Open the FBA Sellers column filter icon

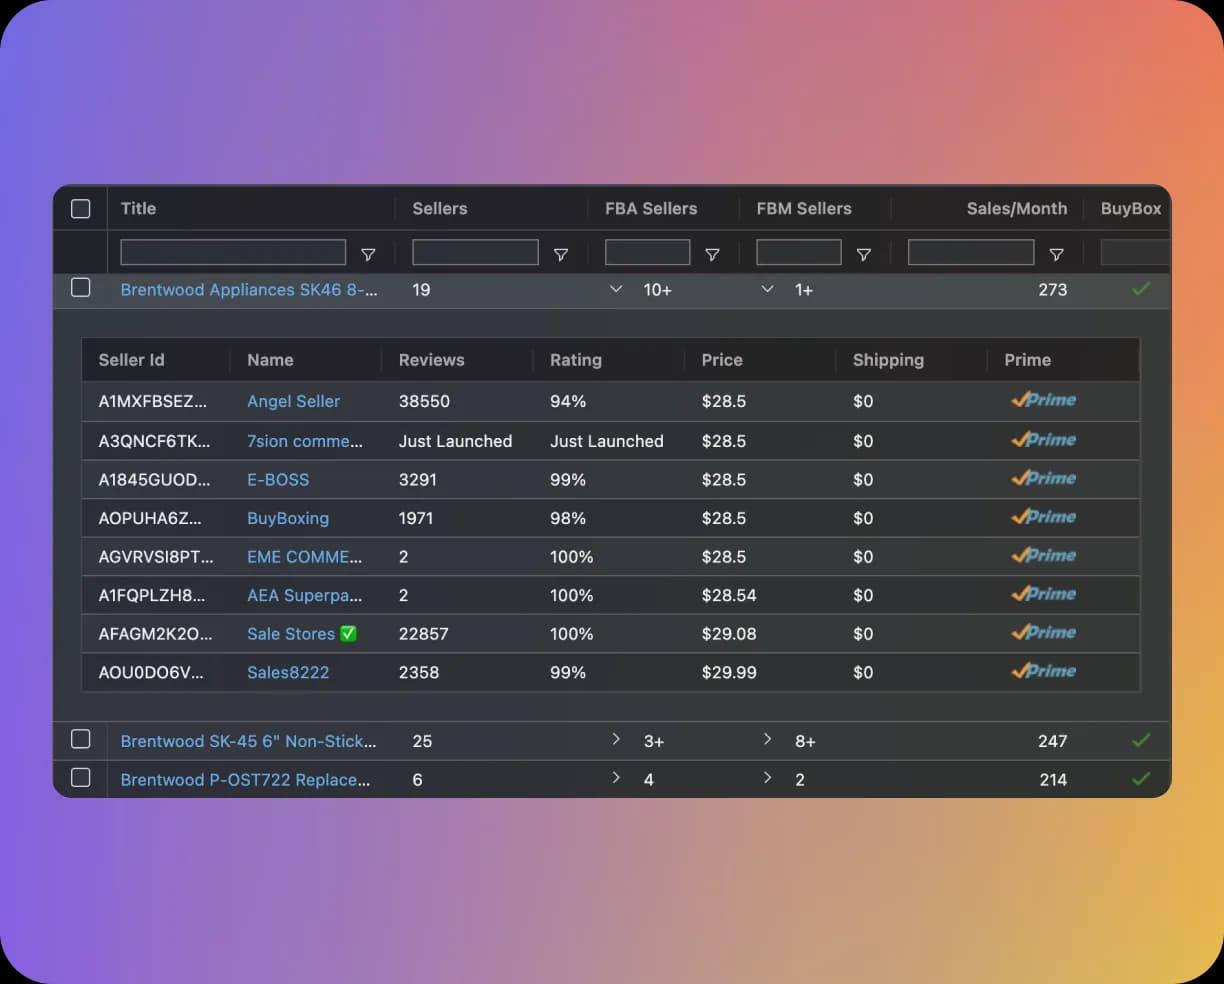pos(712,255)
